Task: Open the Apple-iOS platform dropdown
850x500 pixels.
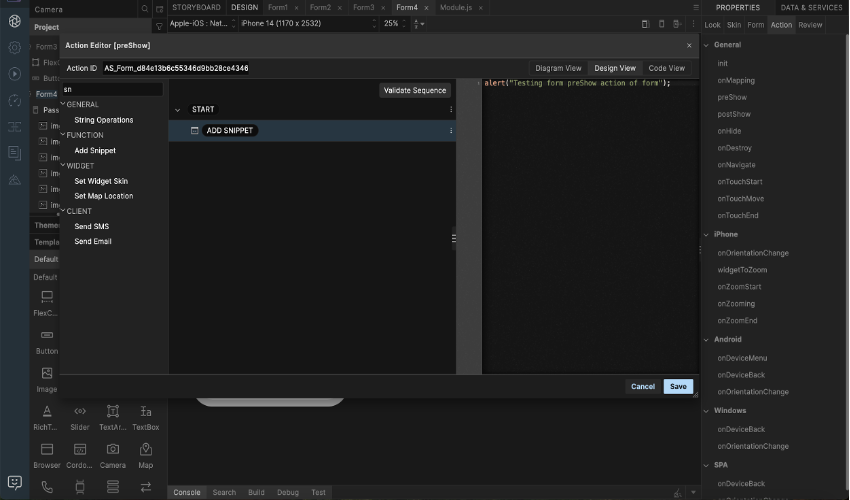Action: (203, 23)
